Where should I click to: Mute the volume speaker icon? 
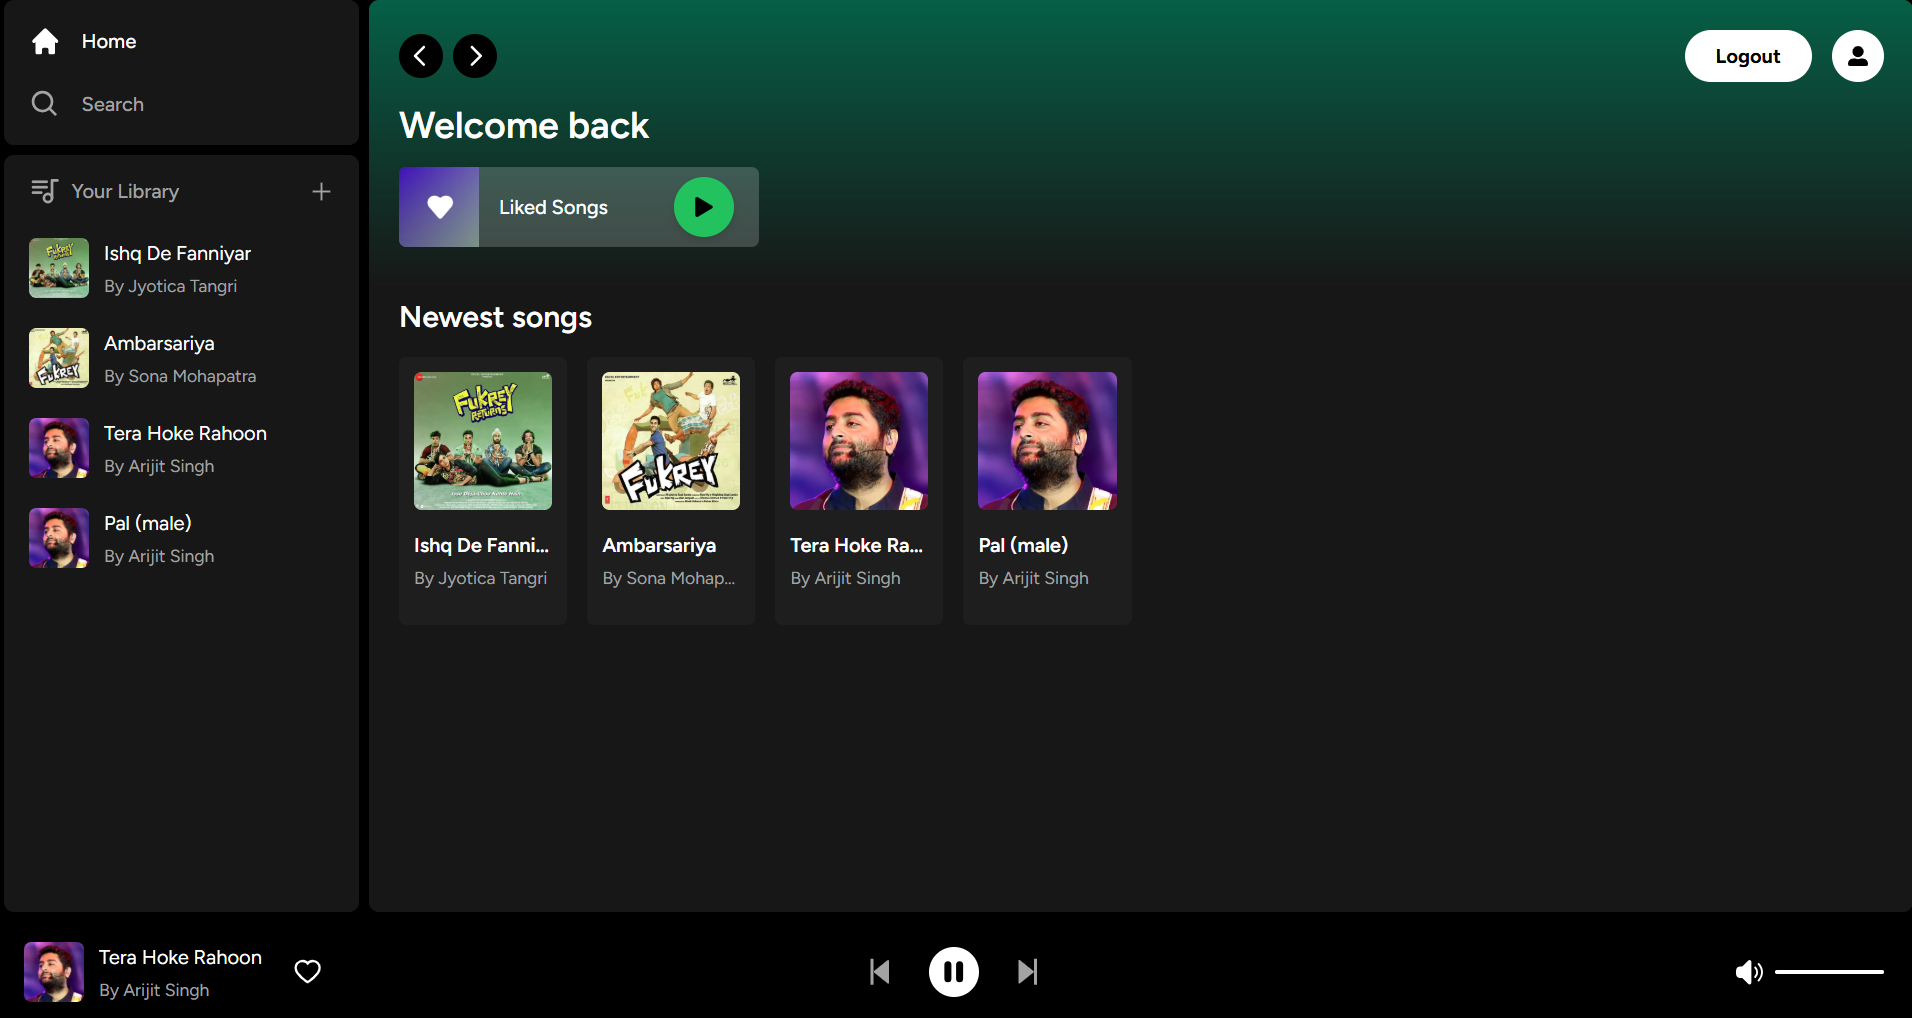click(1748, 972)
